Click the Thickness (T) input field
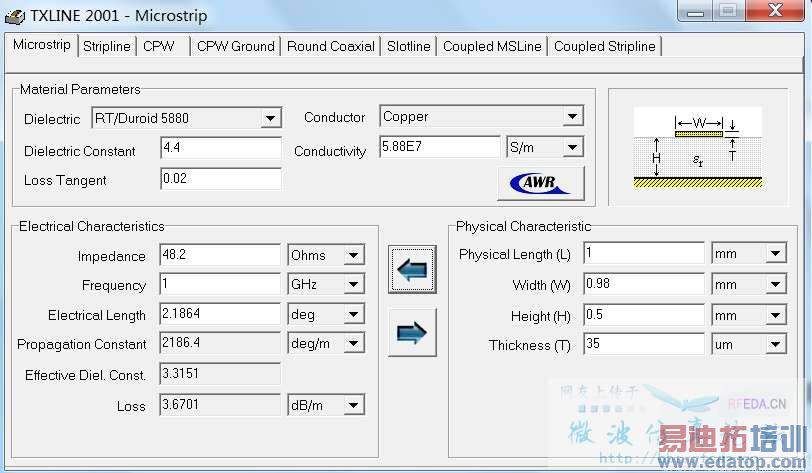This screenshot has height=473, width=812. click(644, 344)
